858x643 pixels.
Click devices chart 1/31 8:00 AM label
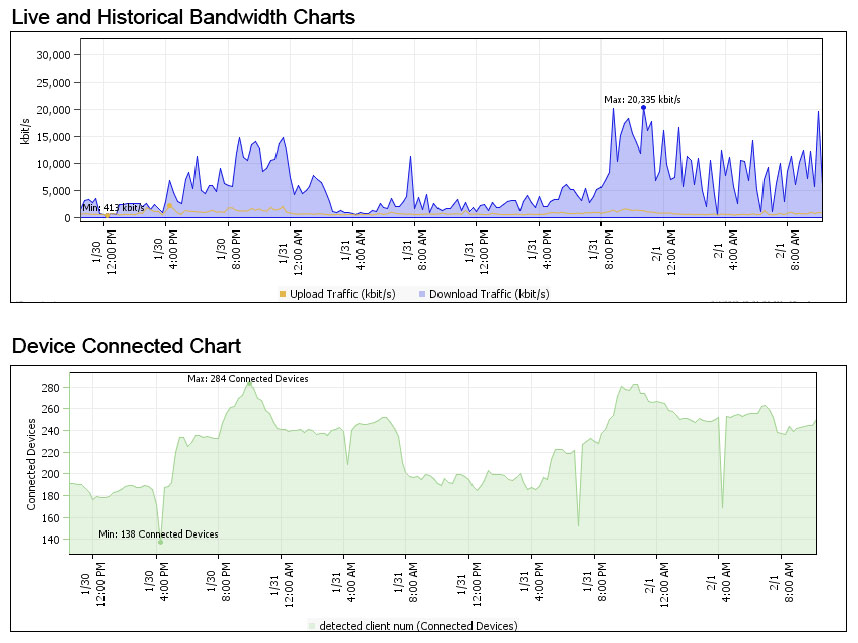click(x=405, y=582)
